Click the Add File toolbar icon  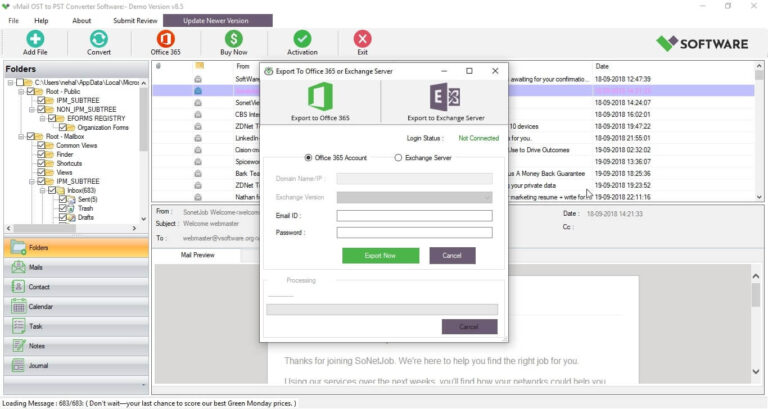point(35,39)
